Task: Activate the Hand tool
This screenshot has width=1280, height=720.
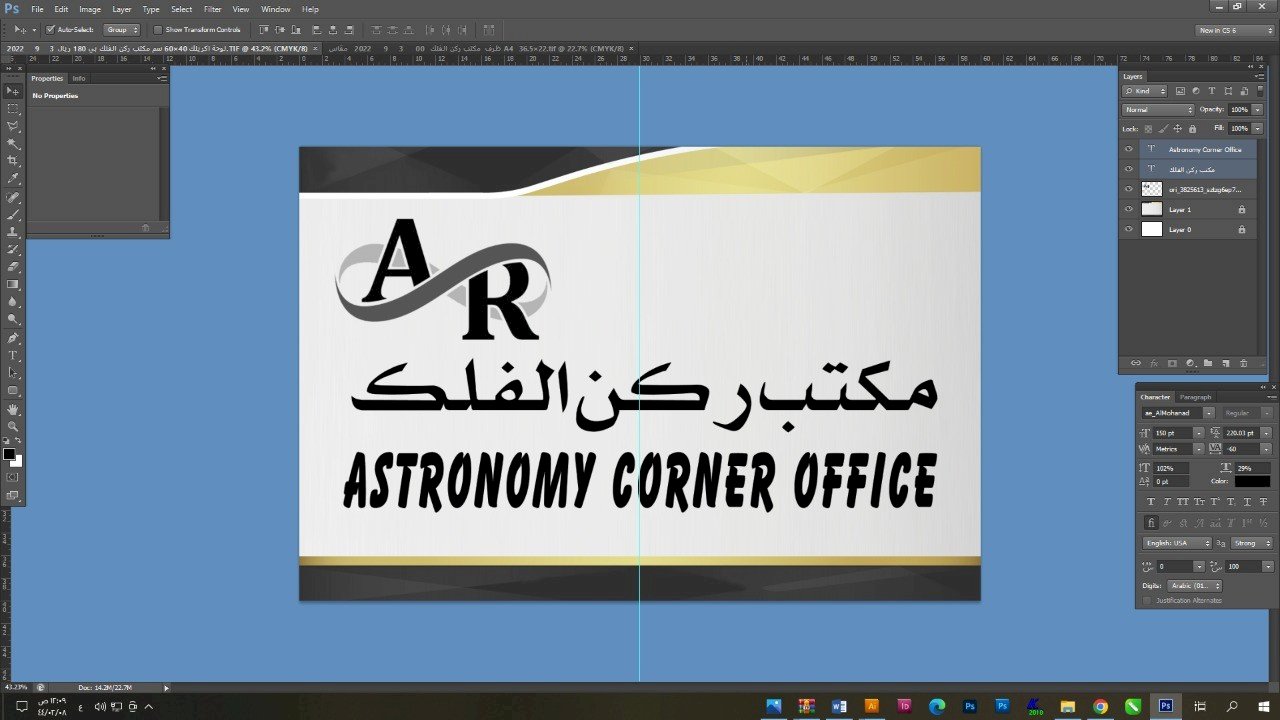Action: pos(13,409)
